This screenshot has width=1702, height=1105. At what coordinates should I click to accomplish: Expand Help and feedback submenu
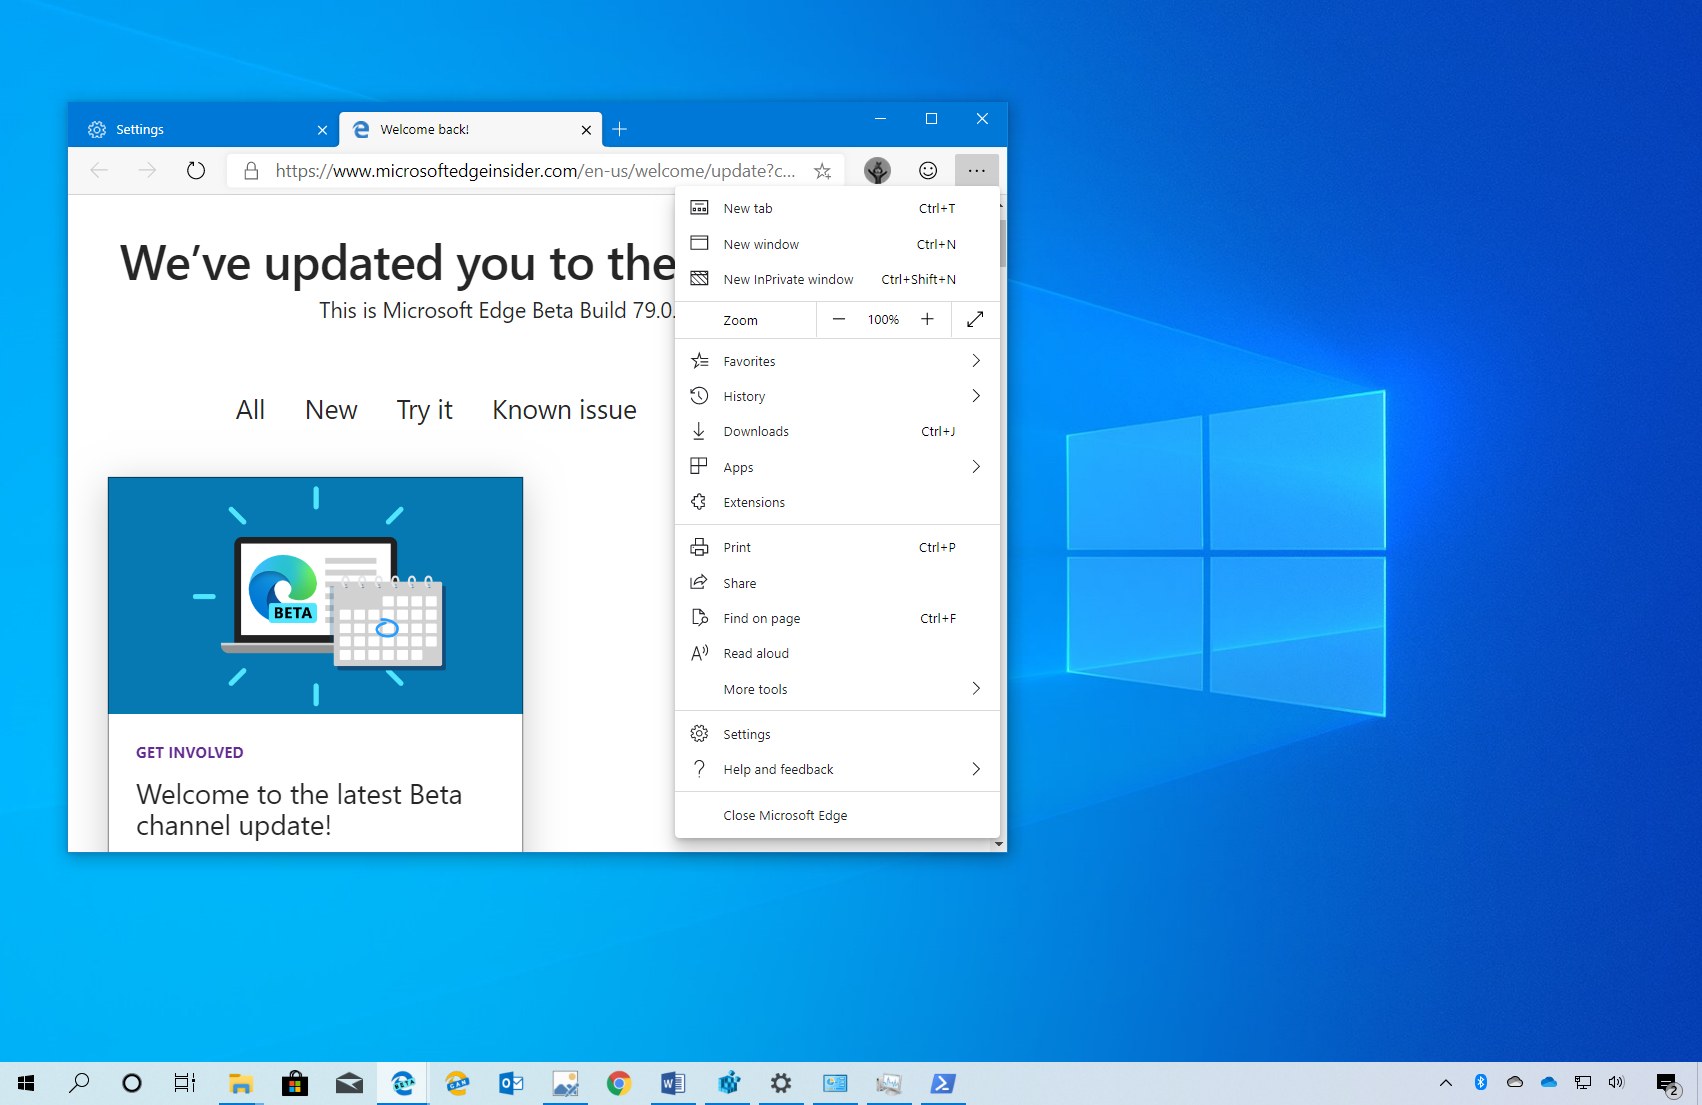tap(838, 769)
